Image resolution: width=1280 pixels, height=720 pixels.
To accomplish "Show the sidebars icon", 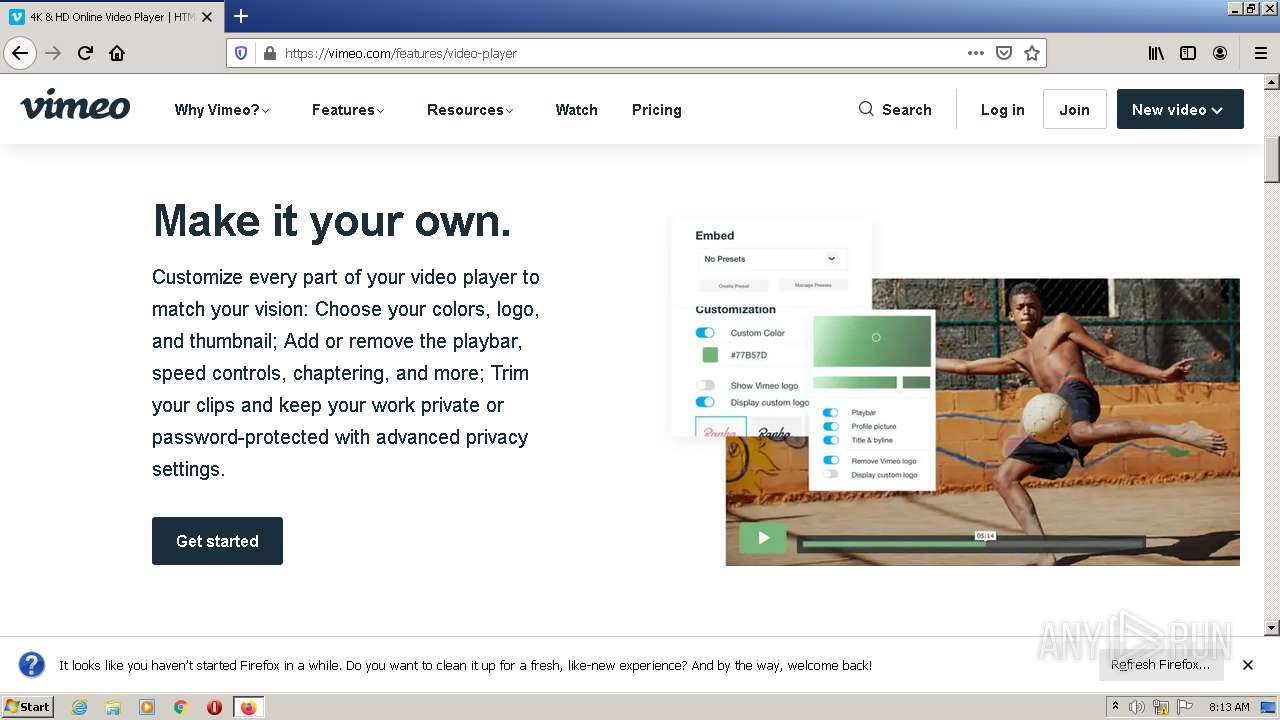I will coord(1188,53).
